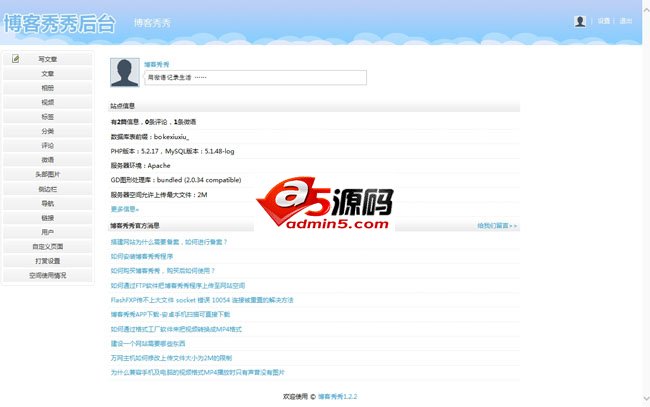Viewport: 650px width, 407px height.
Task: Open the MP4 sound-without-picture article
Action: [x=198, y=373]
